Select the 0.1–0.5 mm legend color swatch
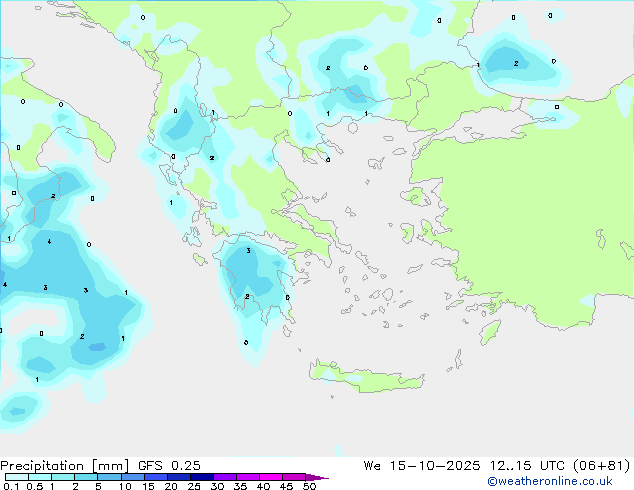634x490 pixels. pyautogui.click(x=17, y=477)
